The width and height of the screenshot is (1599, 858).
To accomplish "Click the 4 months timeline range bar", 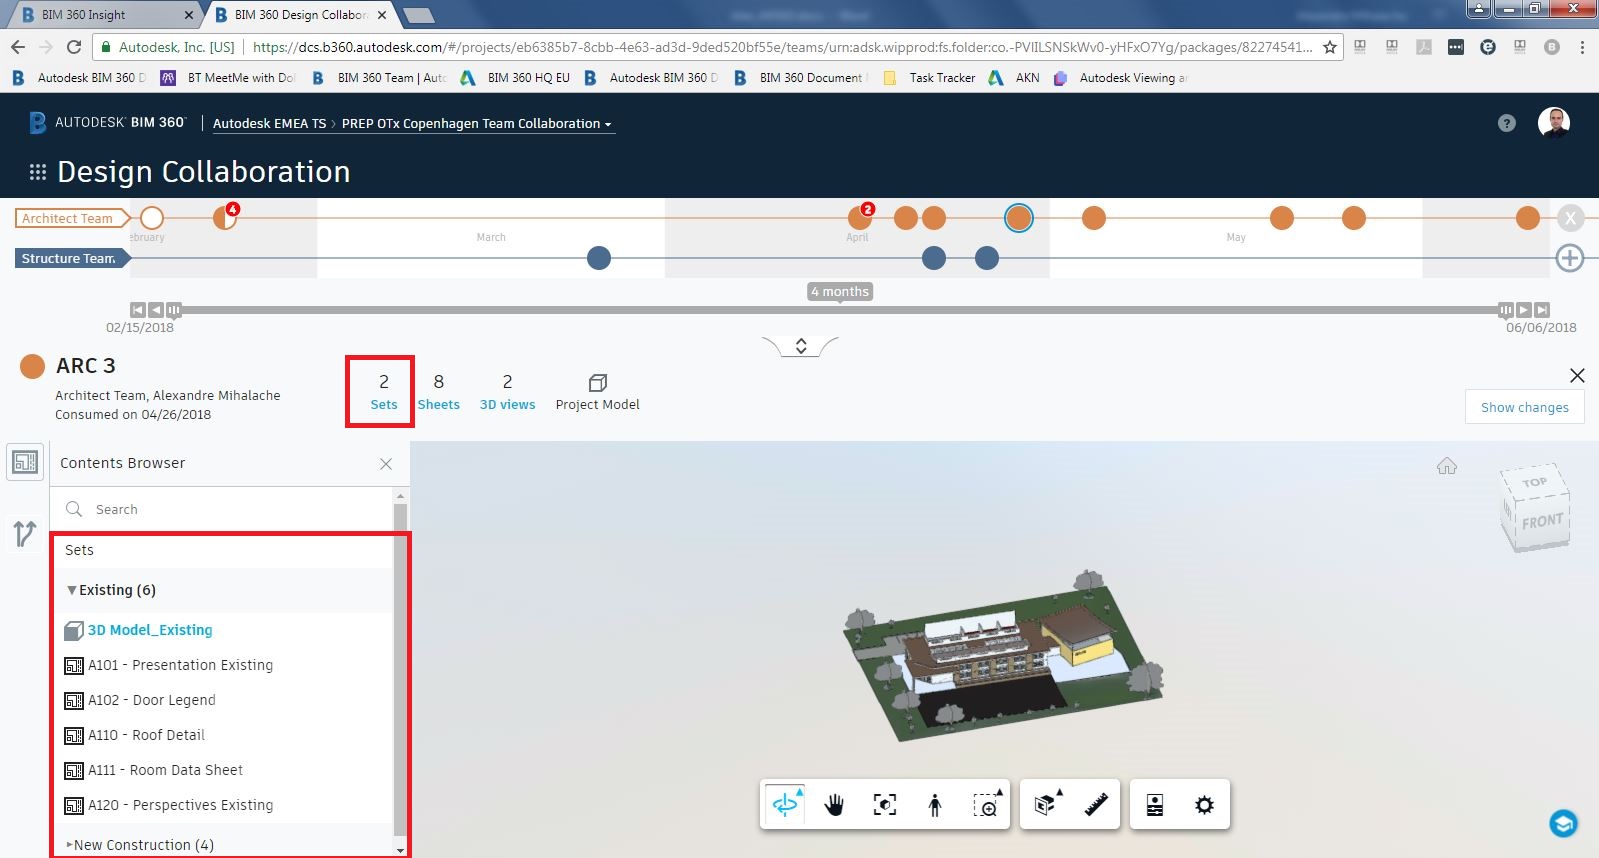I will (840, 310).
